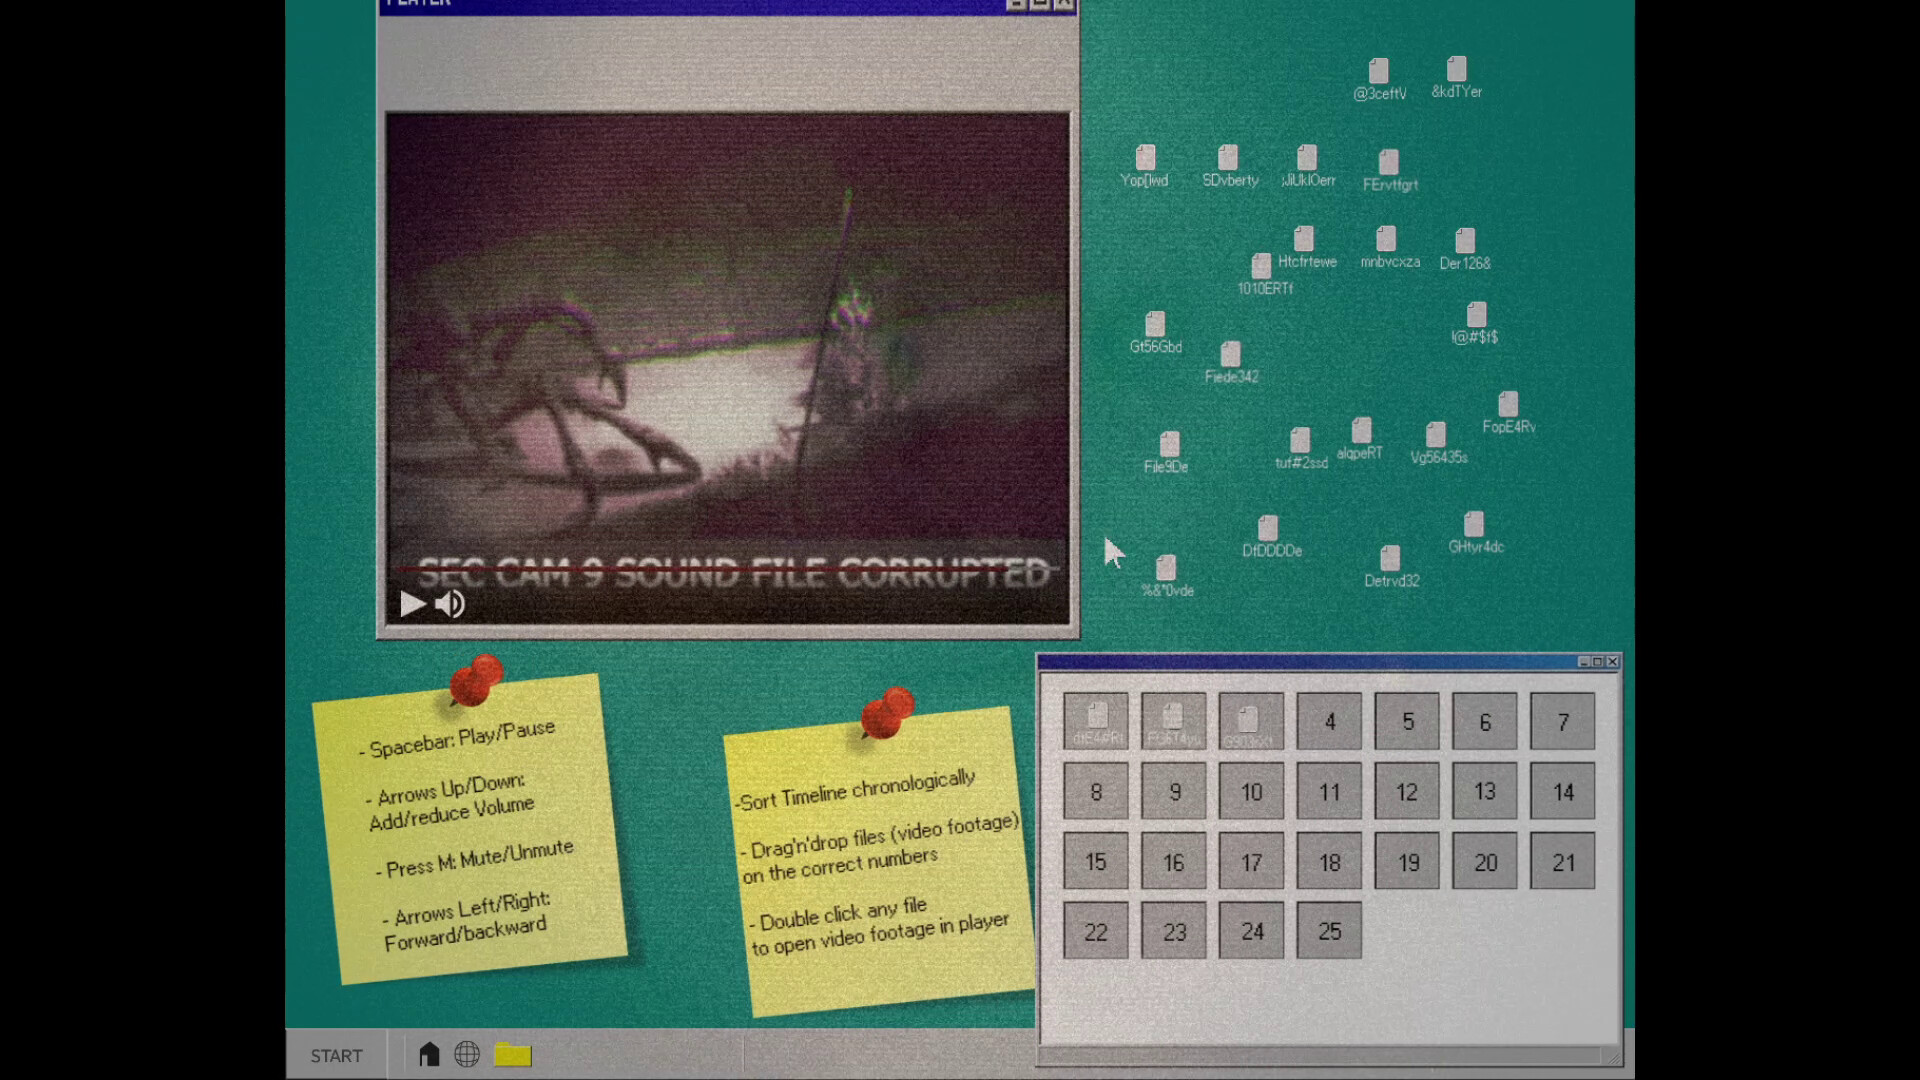Select timeline slot number 25
This screenshot has width=1920, height=1080.
click(1329, 931)
